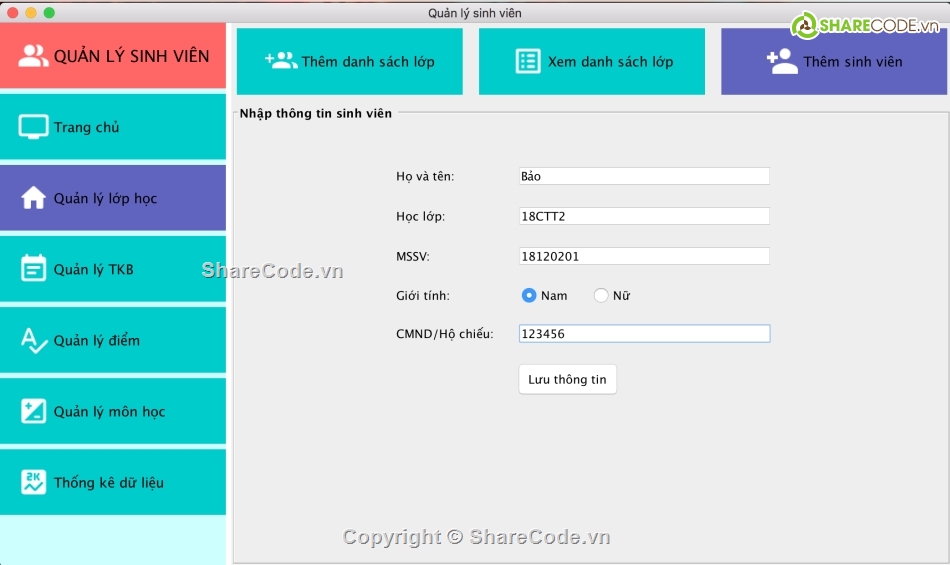Click the chart icon for Thống kê dữ liệu

pos(34,482)
